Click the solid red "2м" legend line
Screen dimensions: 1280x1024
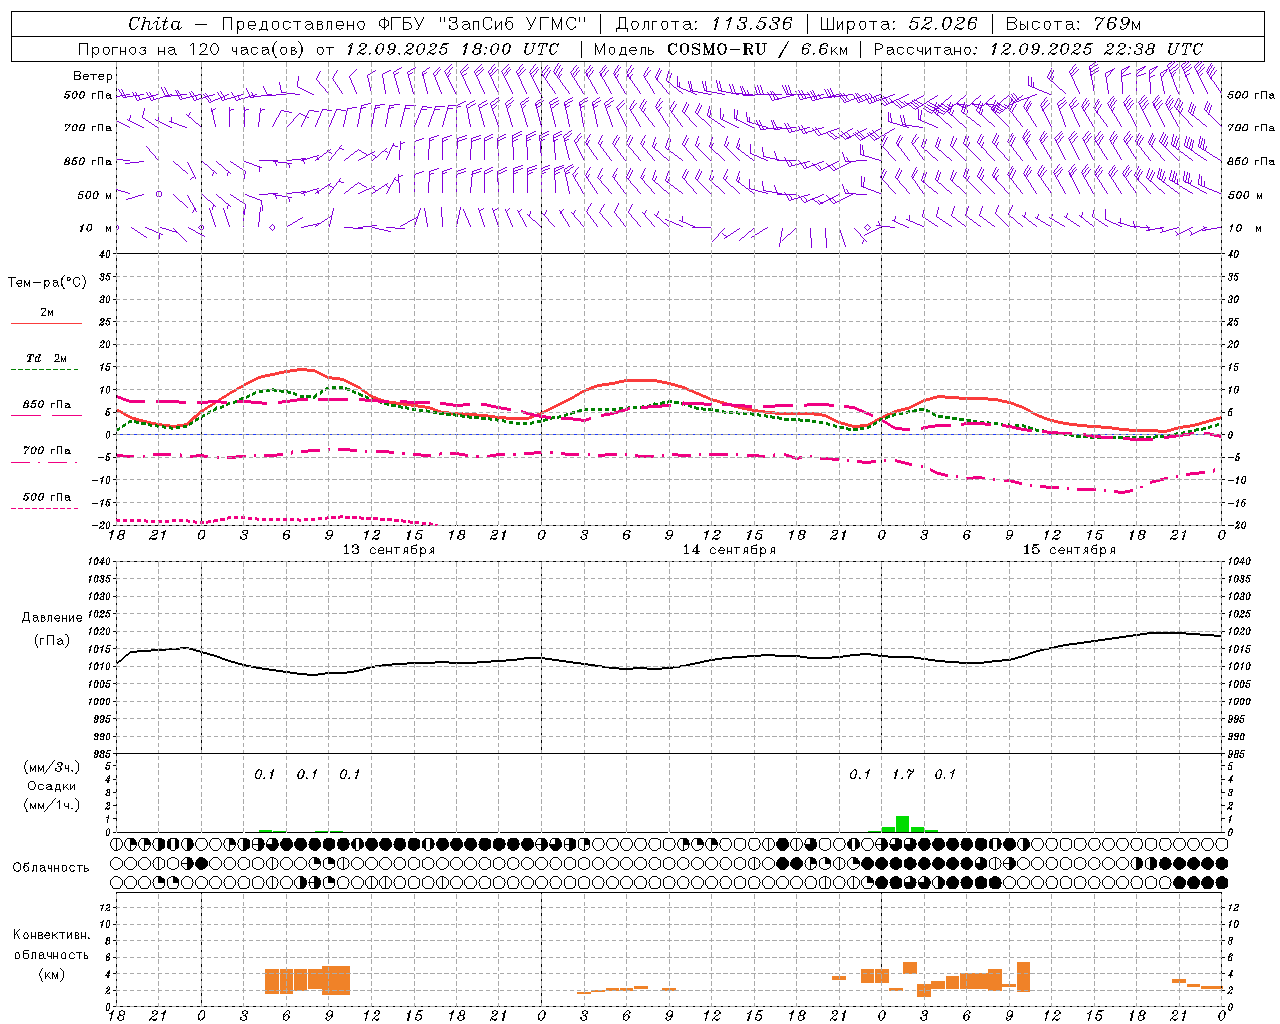point(46,323)
